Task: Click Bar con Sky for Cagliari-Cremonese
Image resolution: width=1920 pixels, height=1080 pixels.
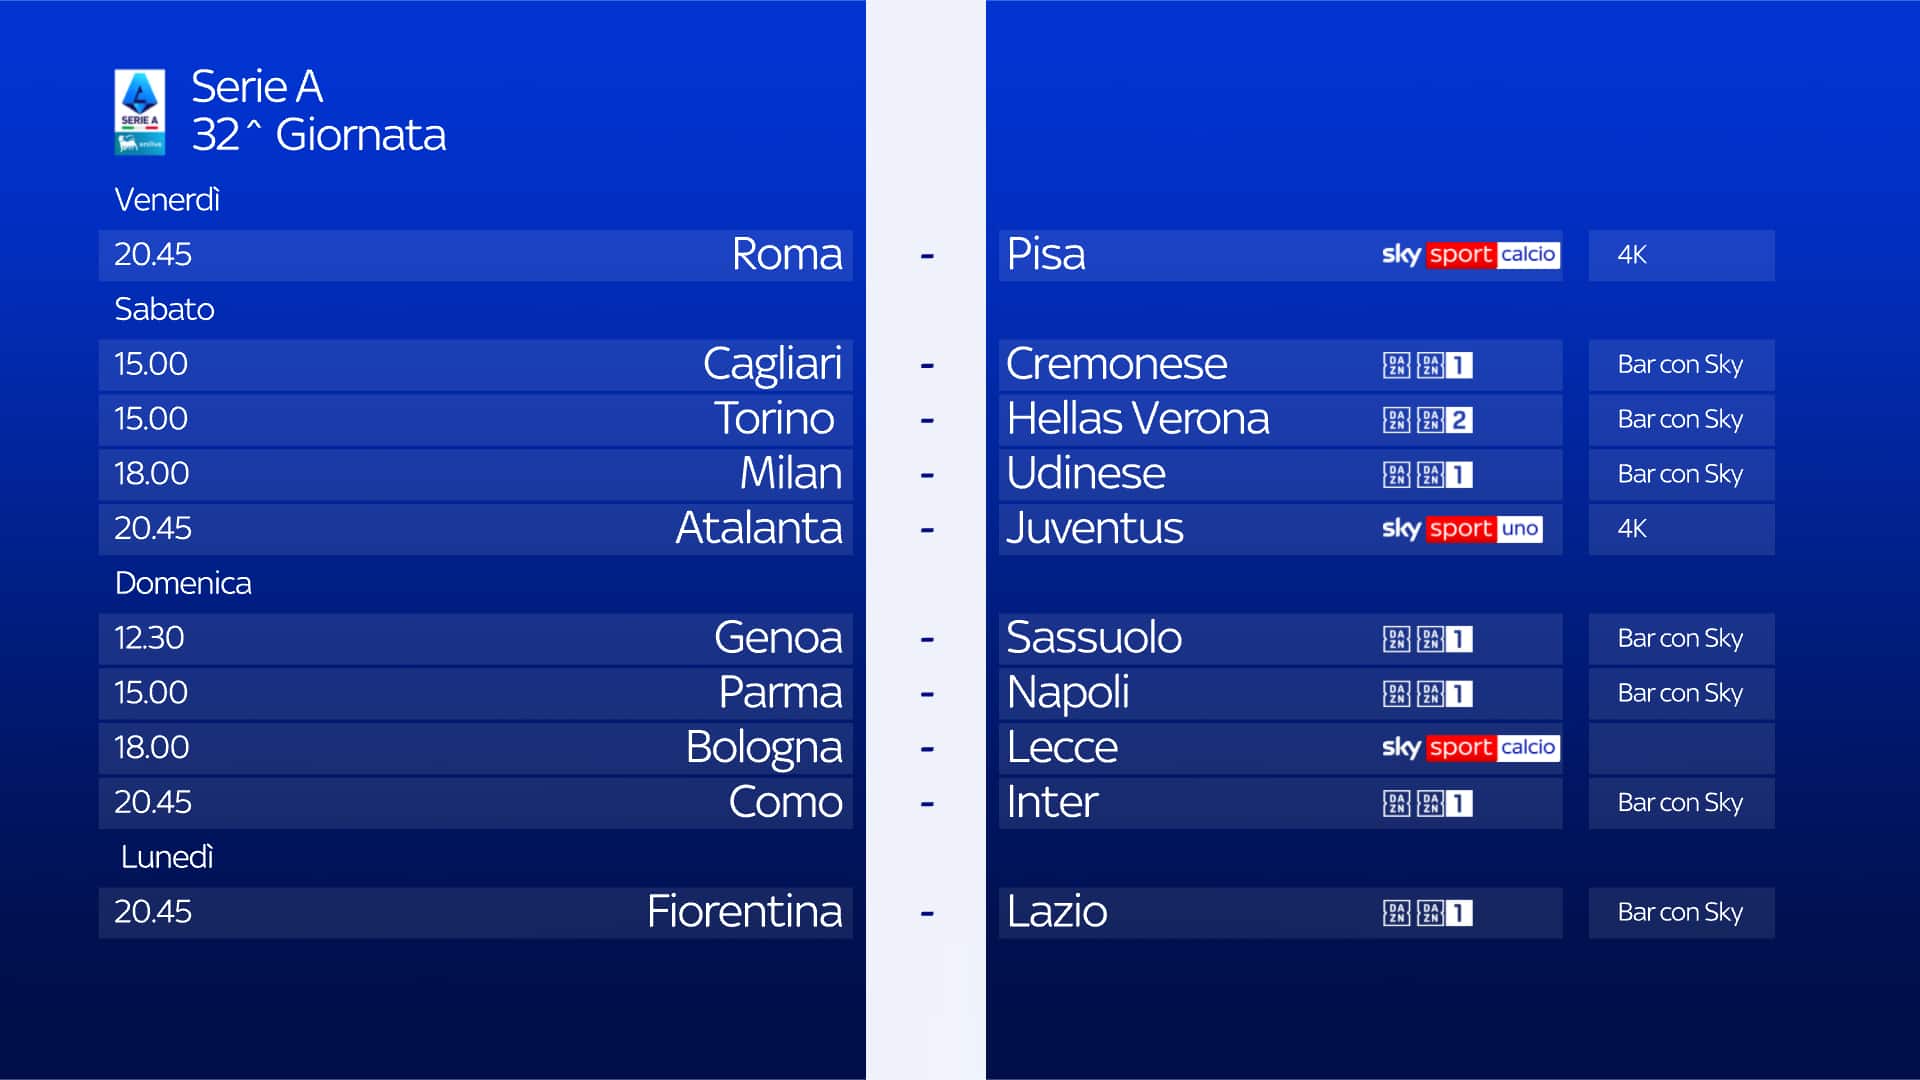Action: point(1679,365)
